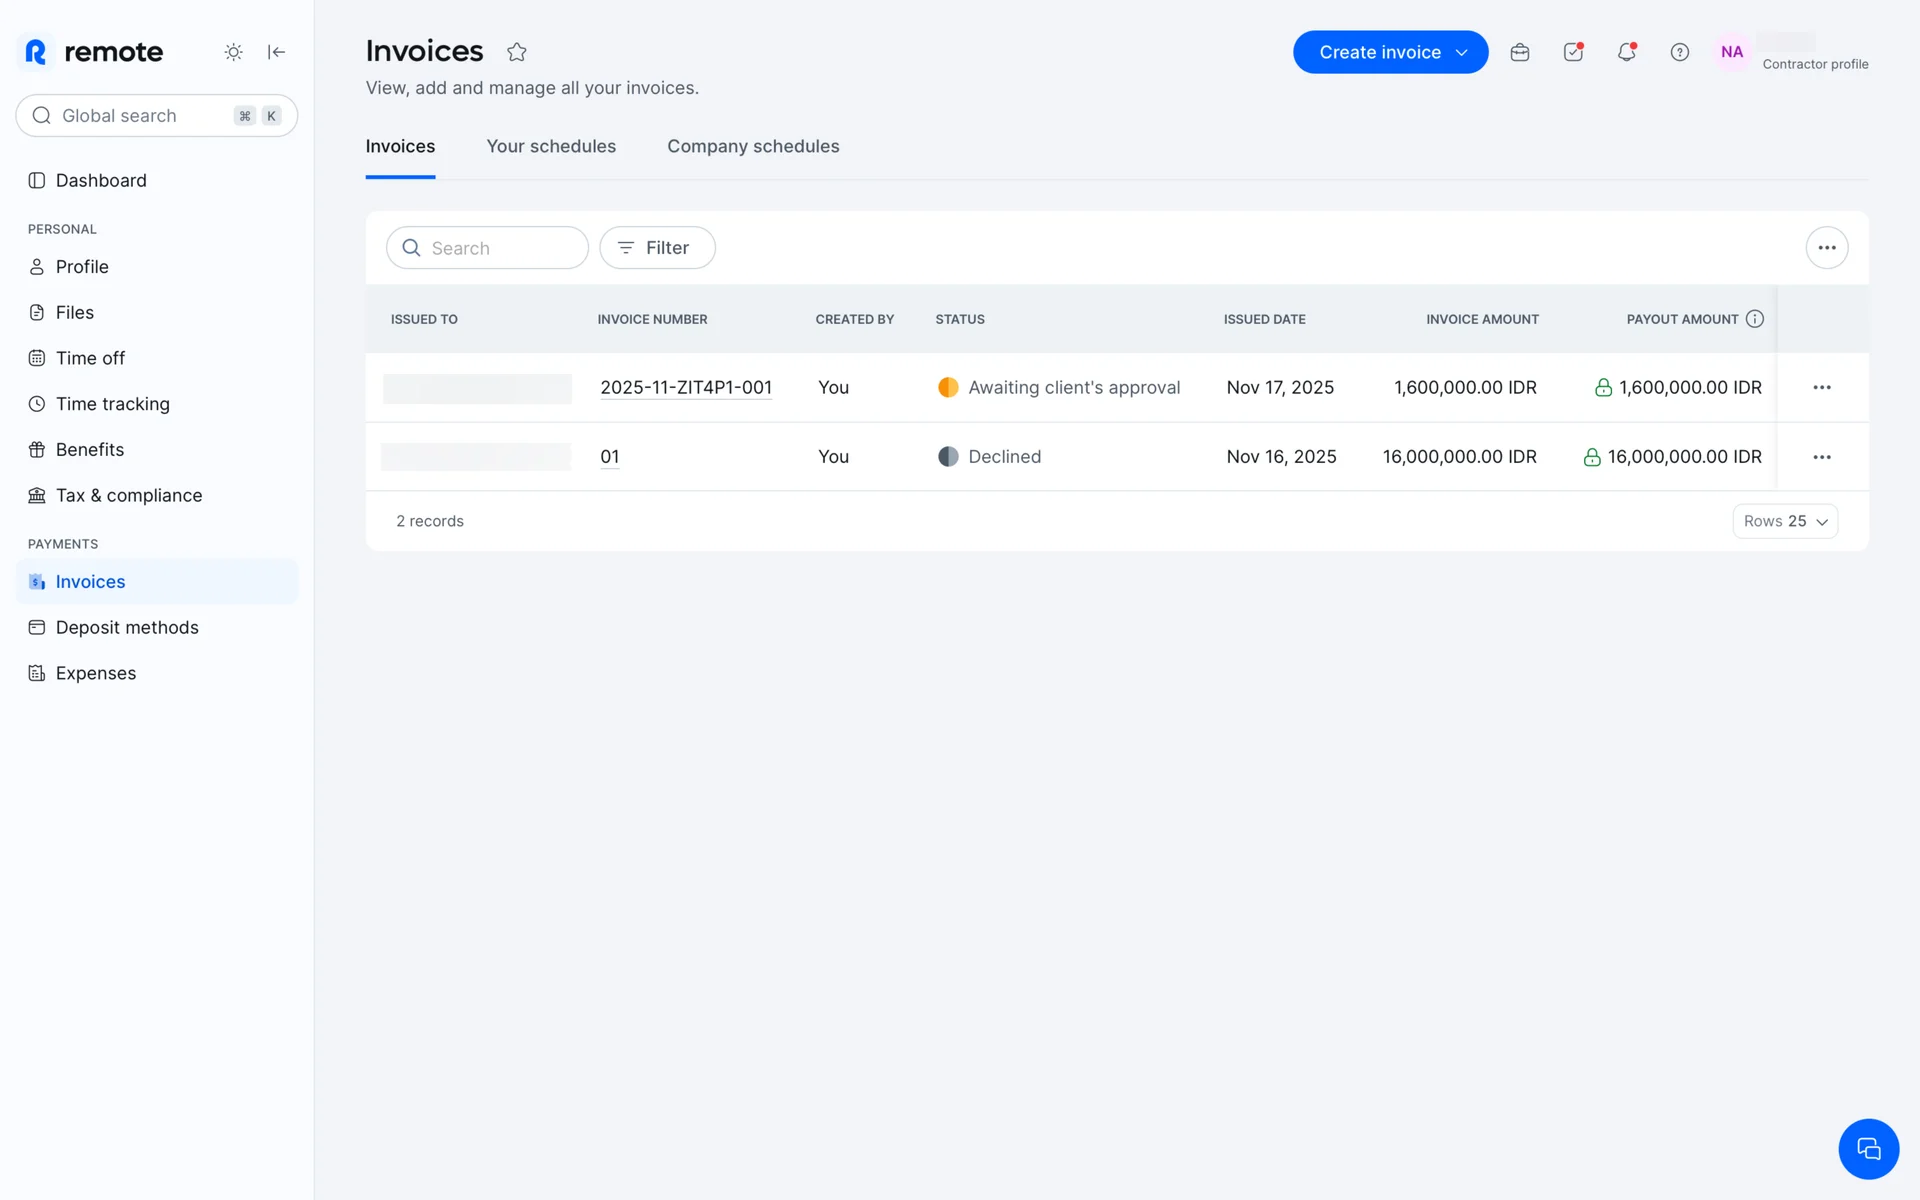The width and height of the screenshot is (1920, 1200).
Task: Star the Invoices page as favorite
Action: (516, 52)
